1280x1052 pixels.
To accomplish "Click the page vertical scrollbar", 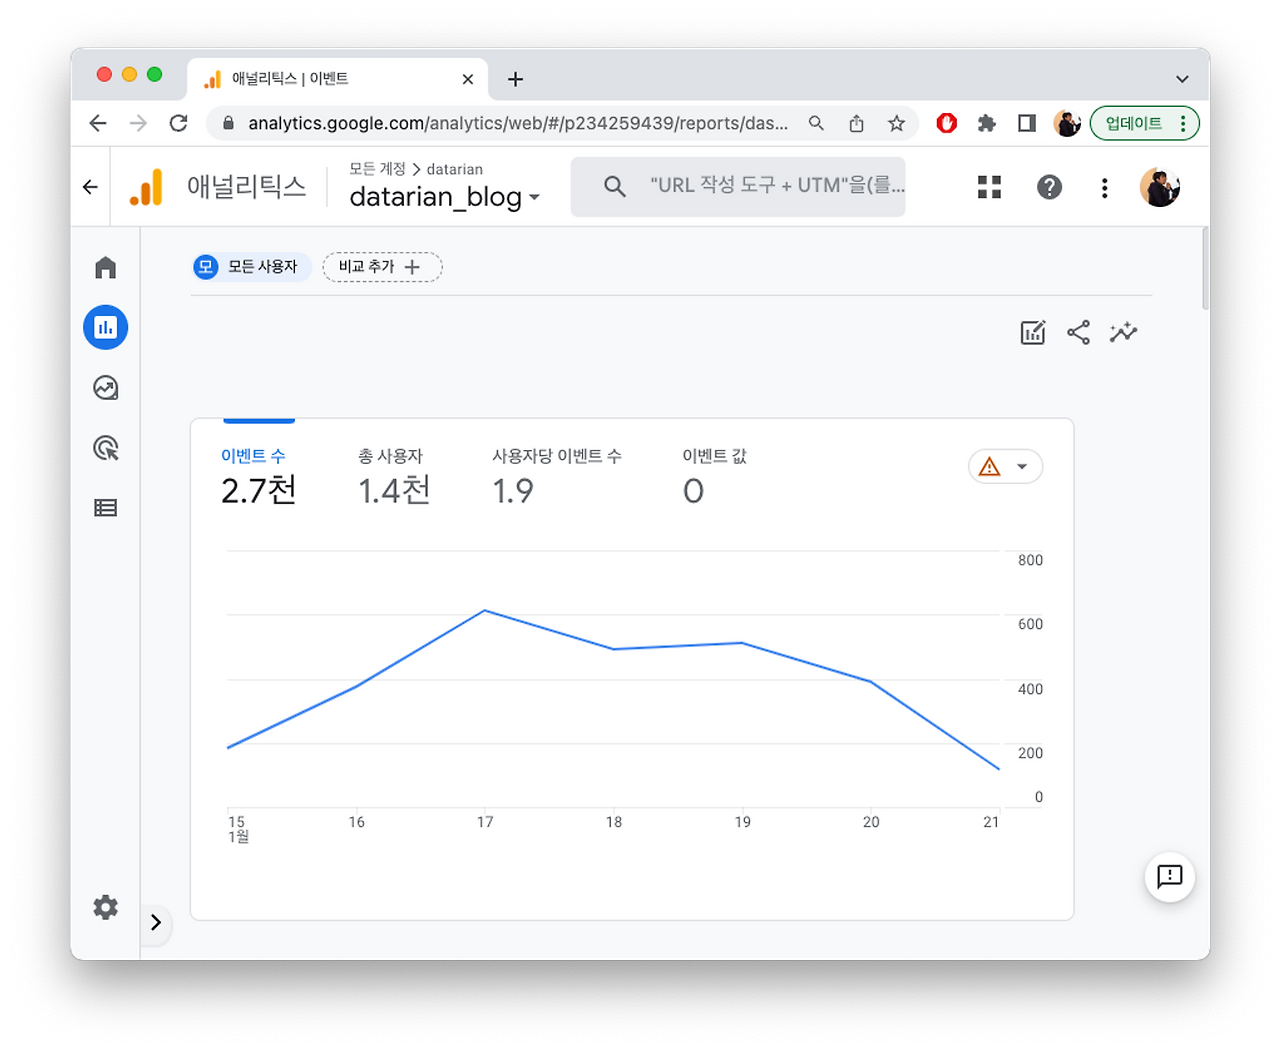I will tap(1205, 268).
